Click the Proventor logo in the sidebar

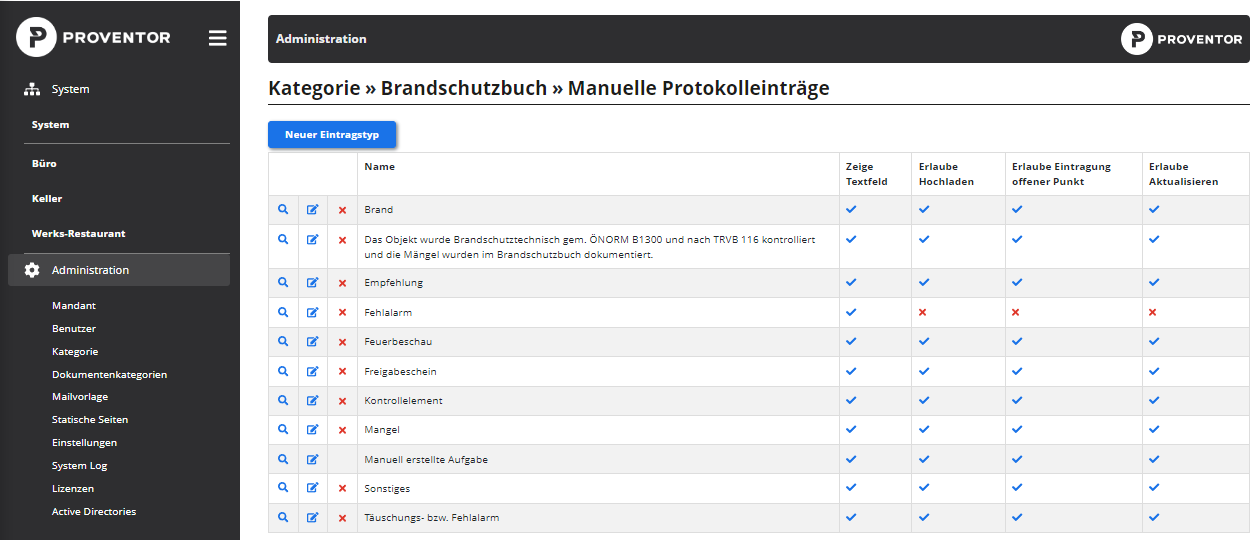[93, 37]
